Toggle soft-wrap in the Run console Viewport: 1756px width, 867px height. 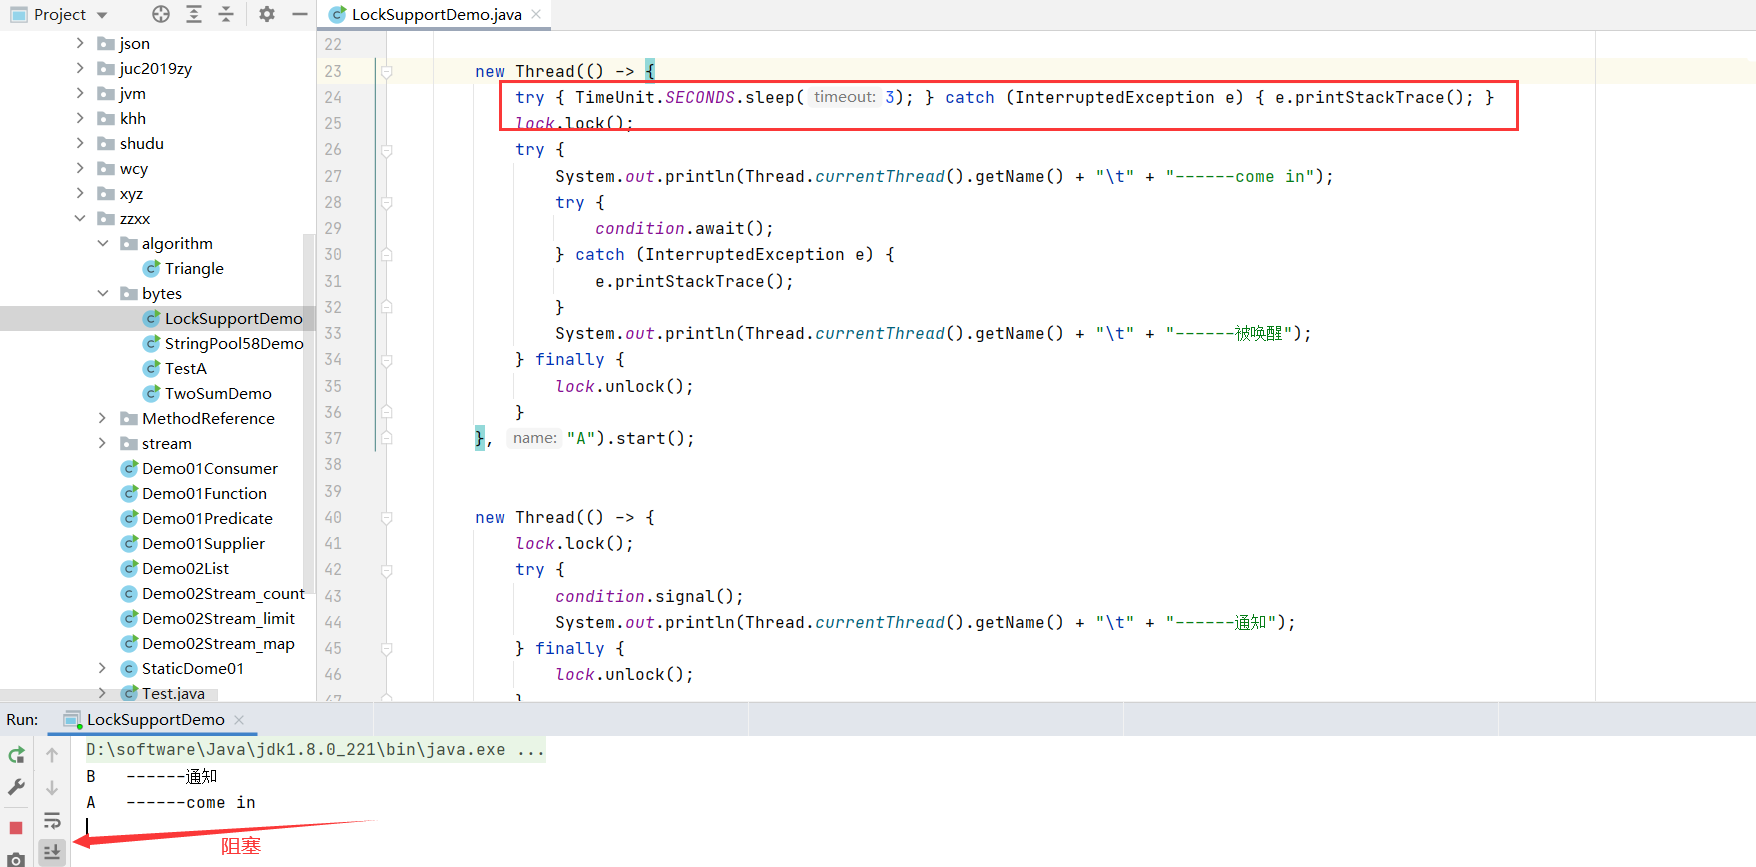(52, 821)
